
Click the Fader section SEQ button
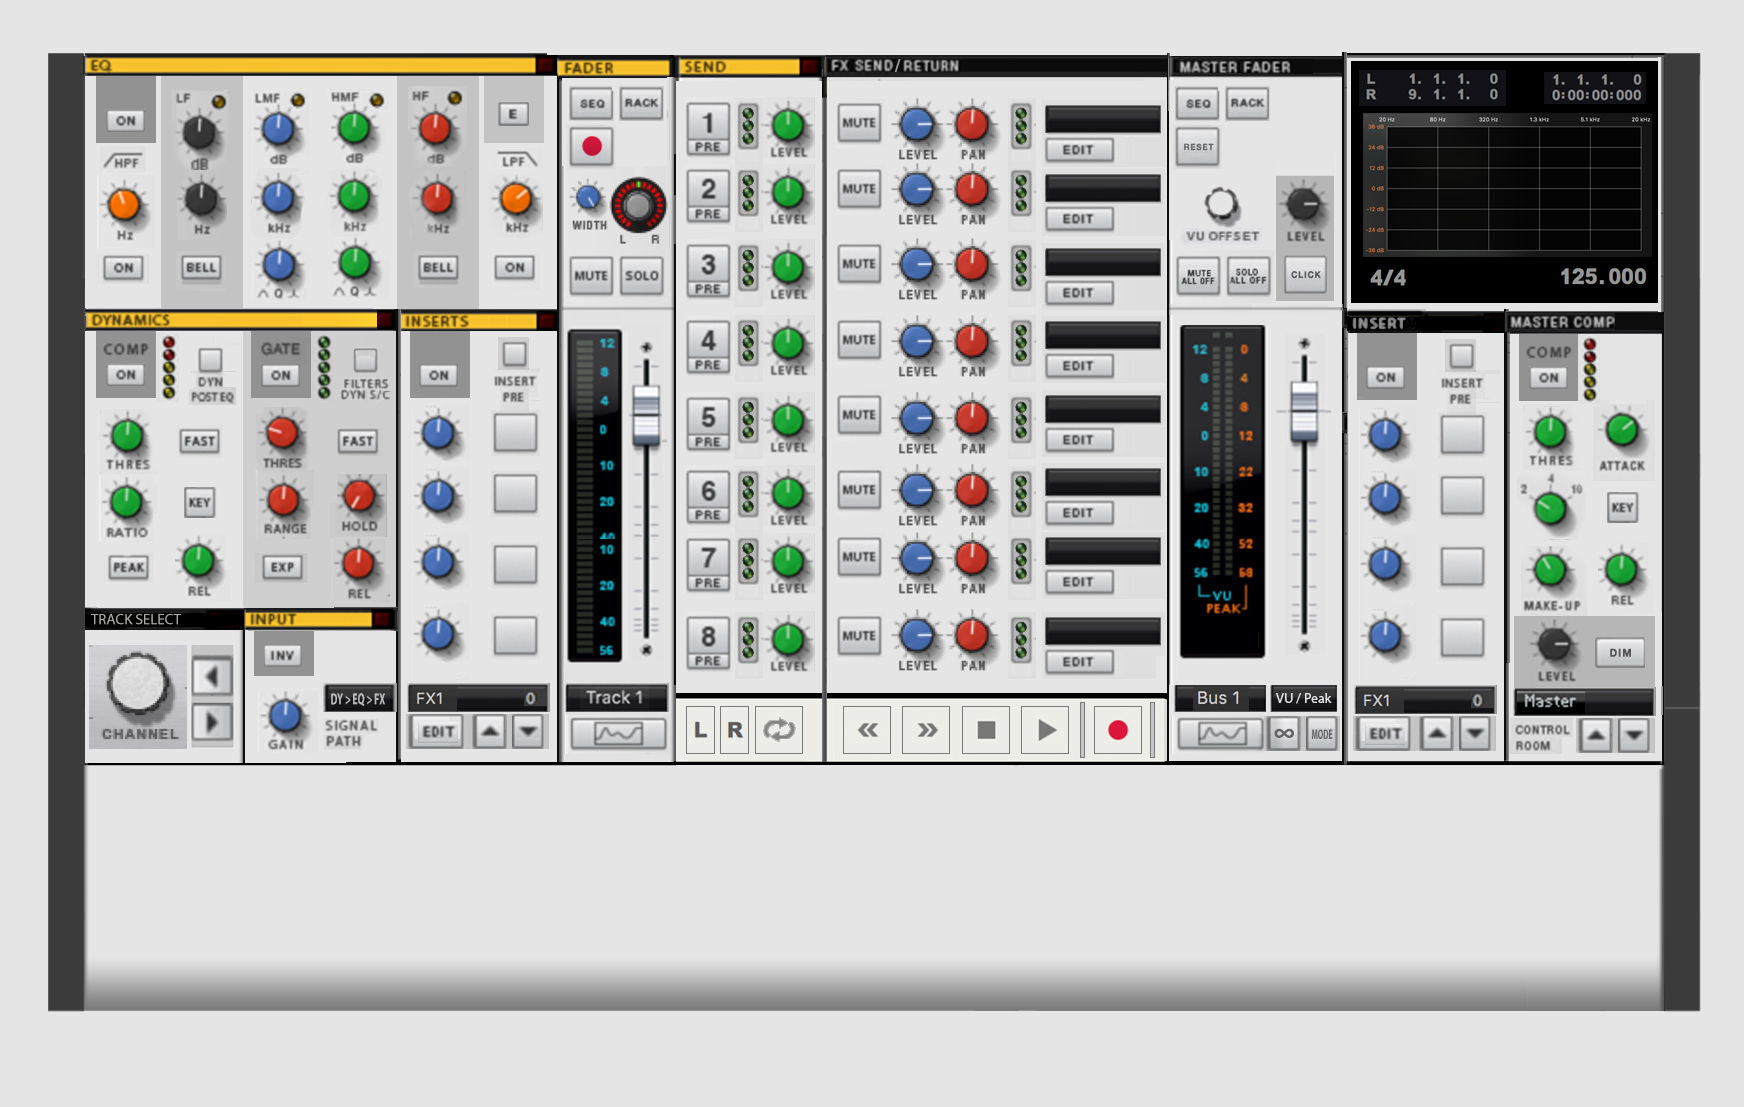tap(592, 103)
